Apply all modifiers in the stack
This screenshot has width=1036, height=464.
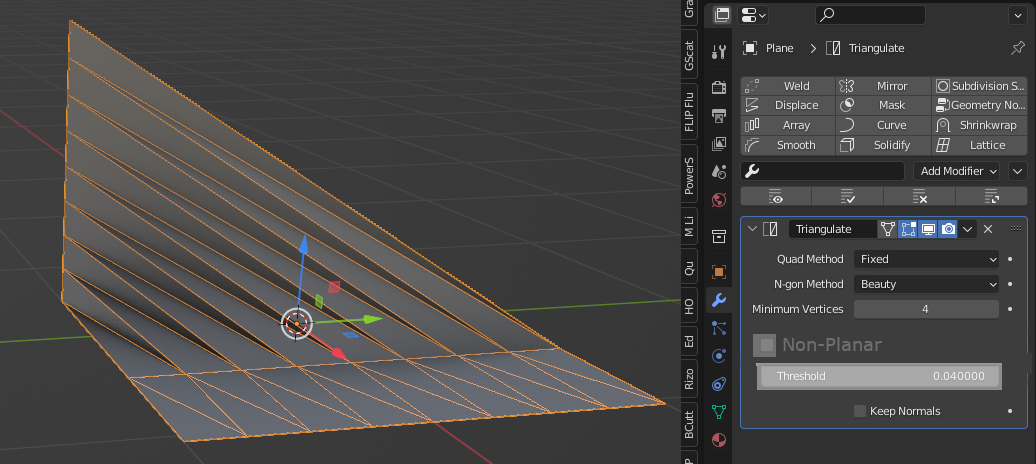tap(848, 196)
